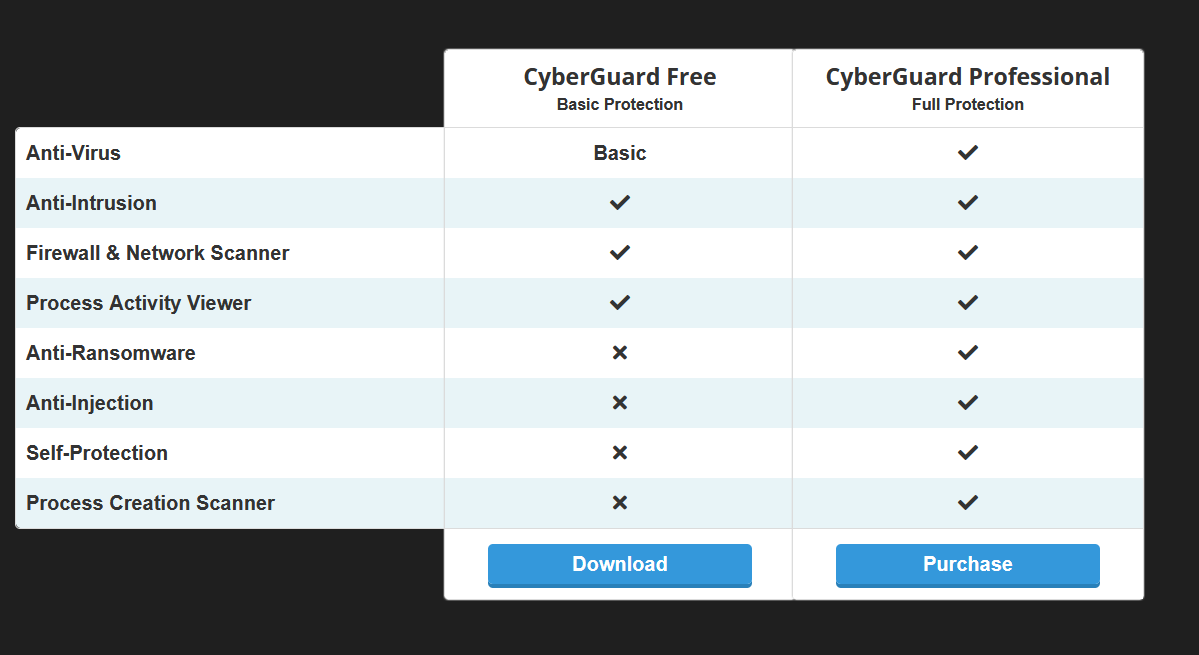Click the Basic text in Anti-Virus row
This screenshot has width=1199, height=655.
pyautogui.click(x=620, y=153)
